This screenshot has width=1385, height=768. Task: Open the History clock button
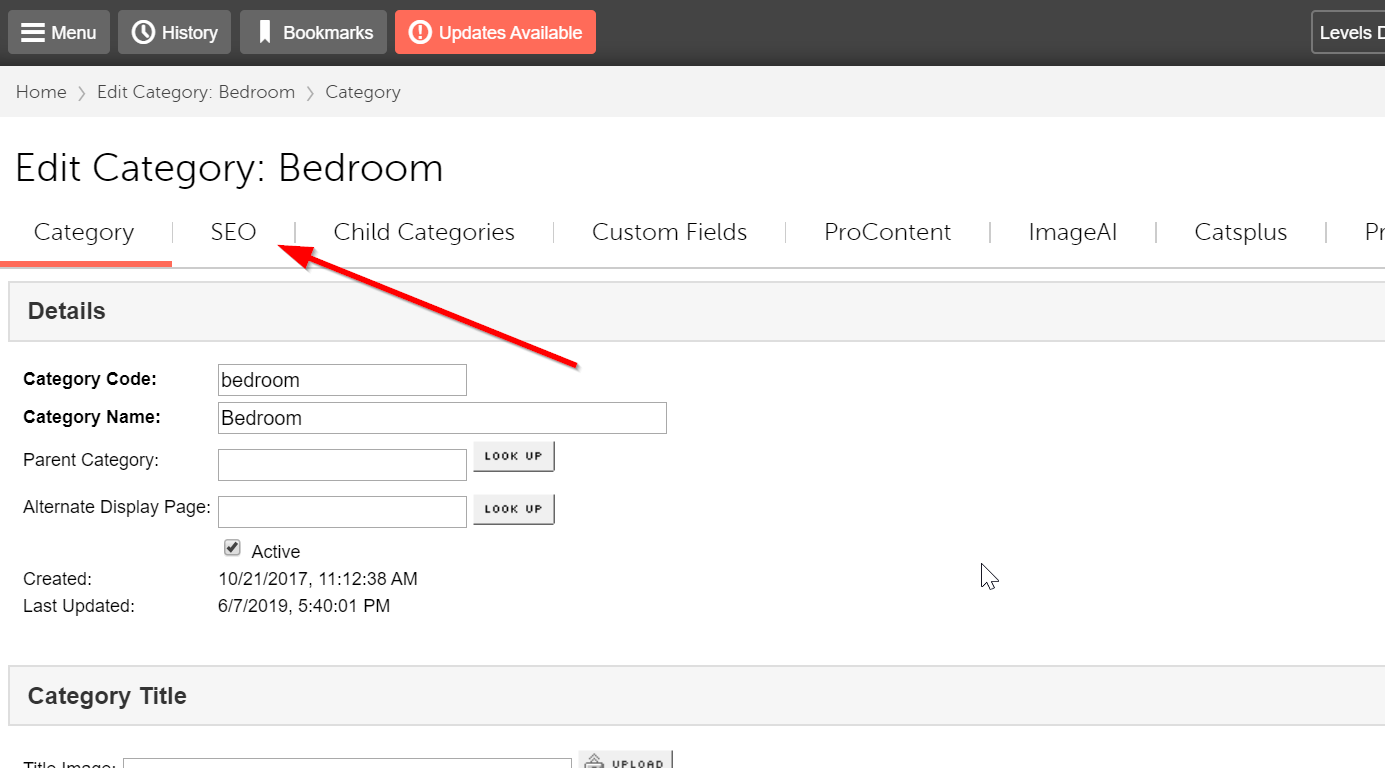(x=175, y=33)
